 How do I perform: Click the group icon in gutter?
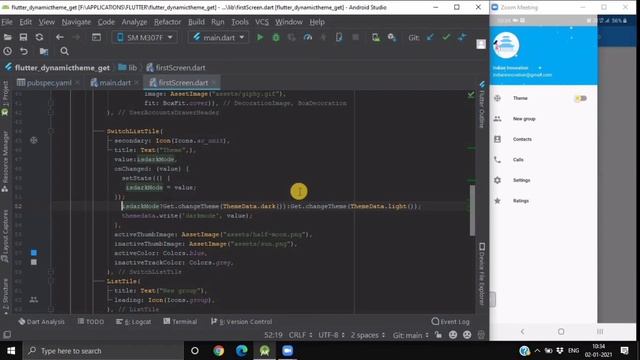(x=34, y=300)
